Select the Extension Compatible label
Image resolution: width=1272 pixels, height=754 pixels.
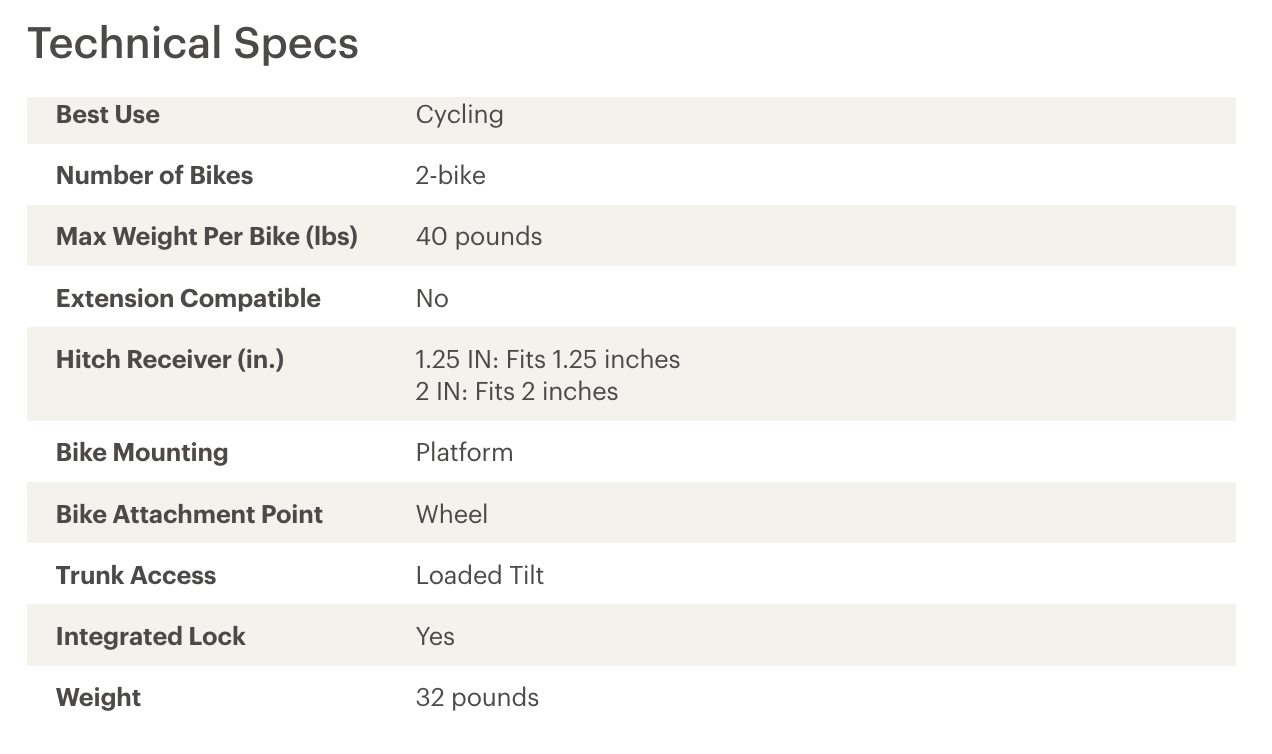click(x=188, y=299)
